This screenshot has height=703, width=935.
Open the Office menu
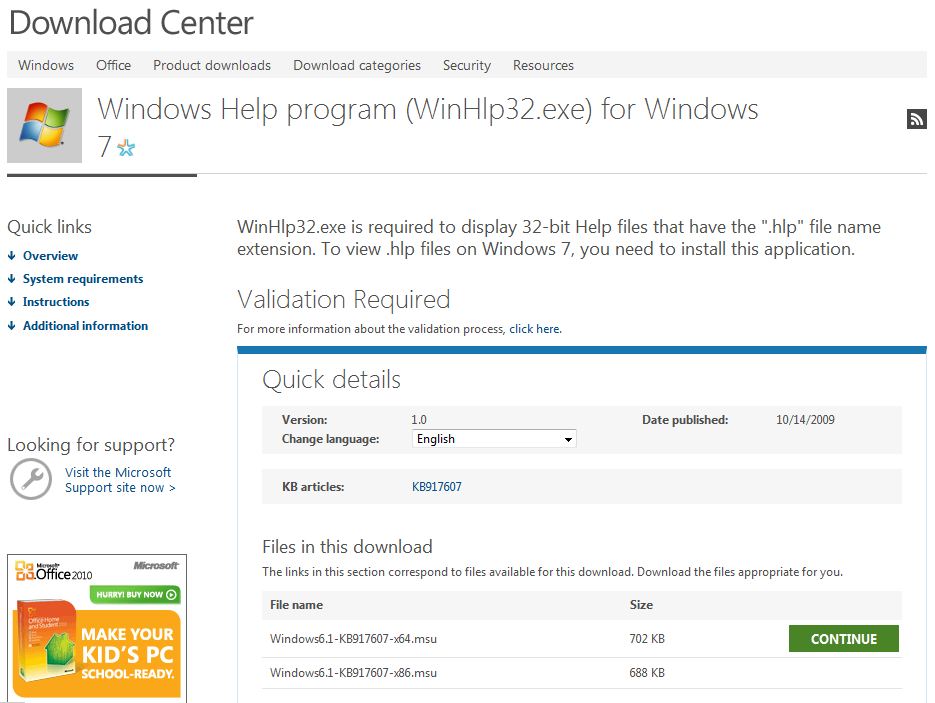click(113, 65)
